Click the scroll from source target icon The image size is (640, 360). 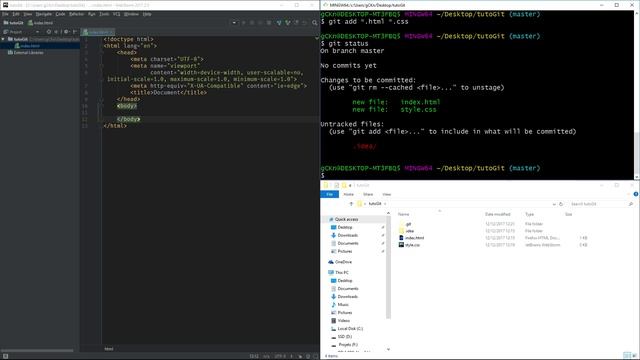click(49, 31)
